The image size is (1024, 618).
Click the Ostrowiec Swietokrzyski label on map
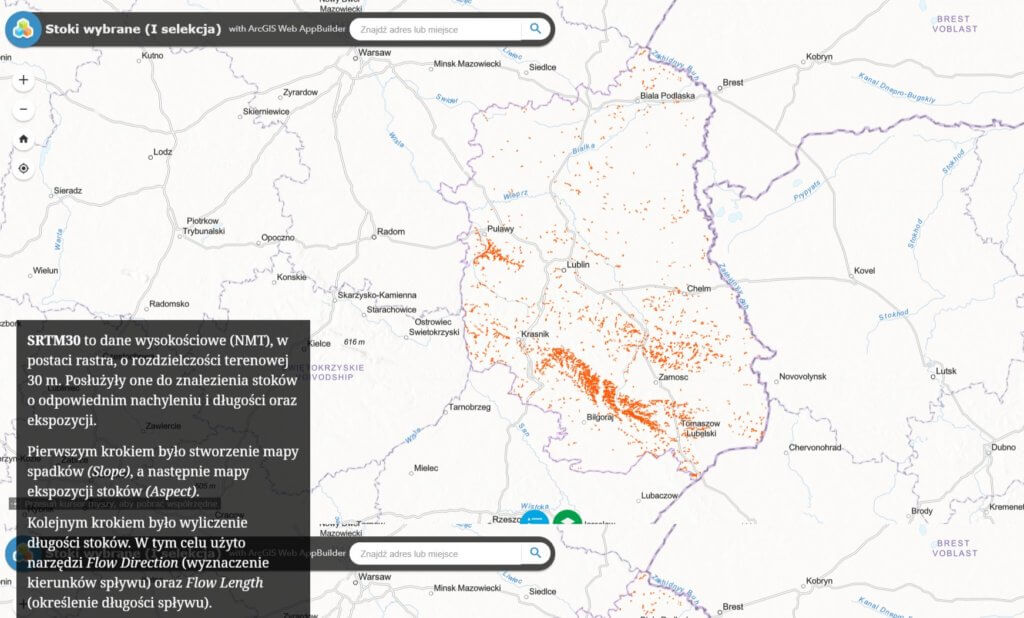pyautogui.click(x=434, y=327)
